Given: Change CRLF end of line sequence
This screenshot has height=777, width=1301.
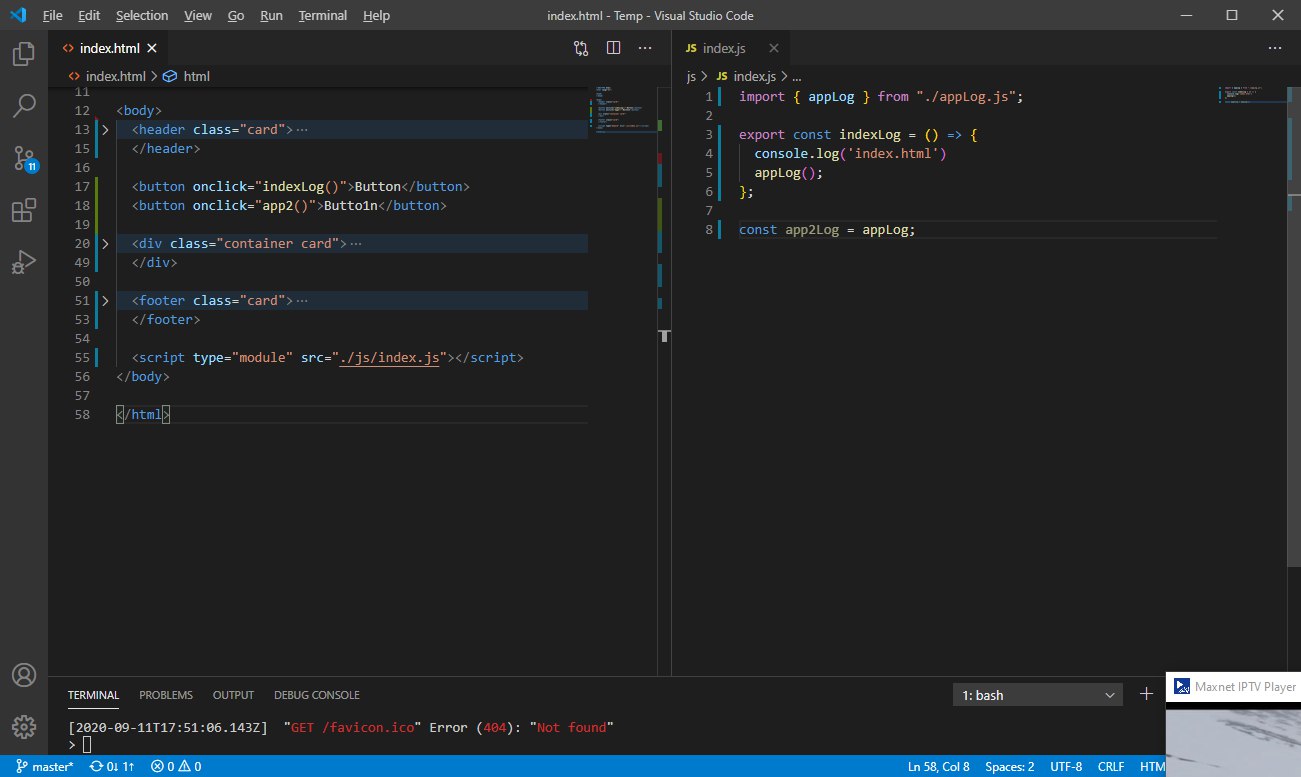Looking at the screenshot, I should coord(1111,767).
